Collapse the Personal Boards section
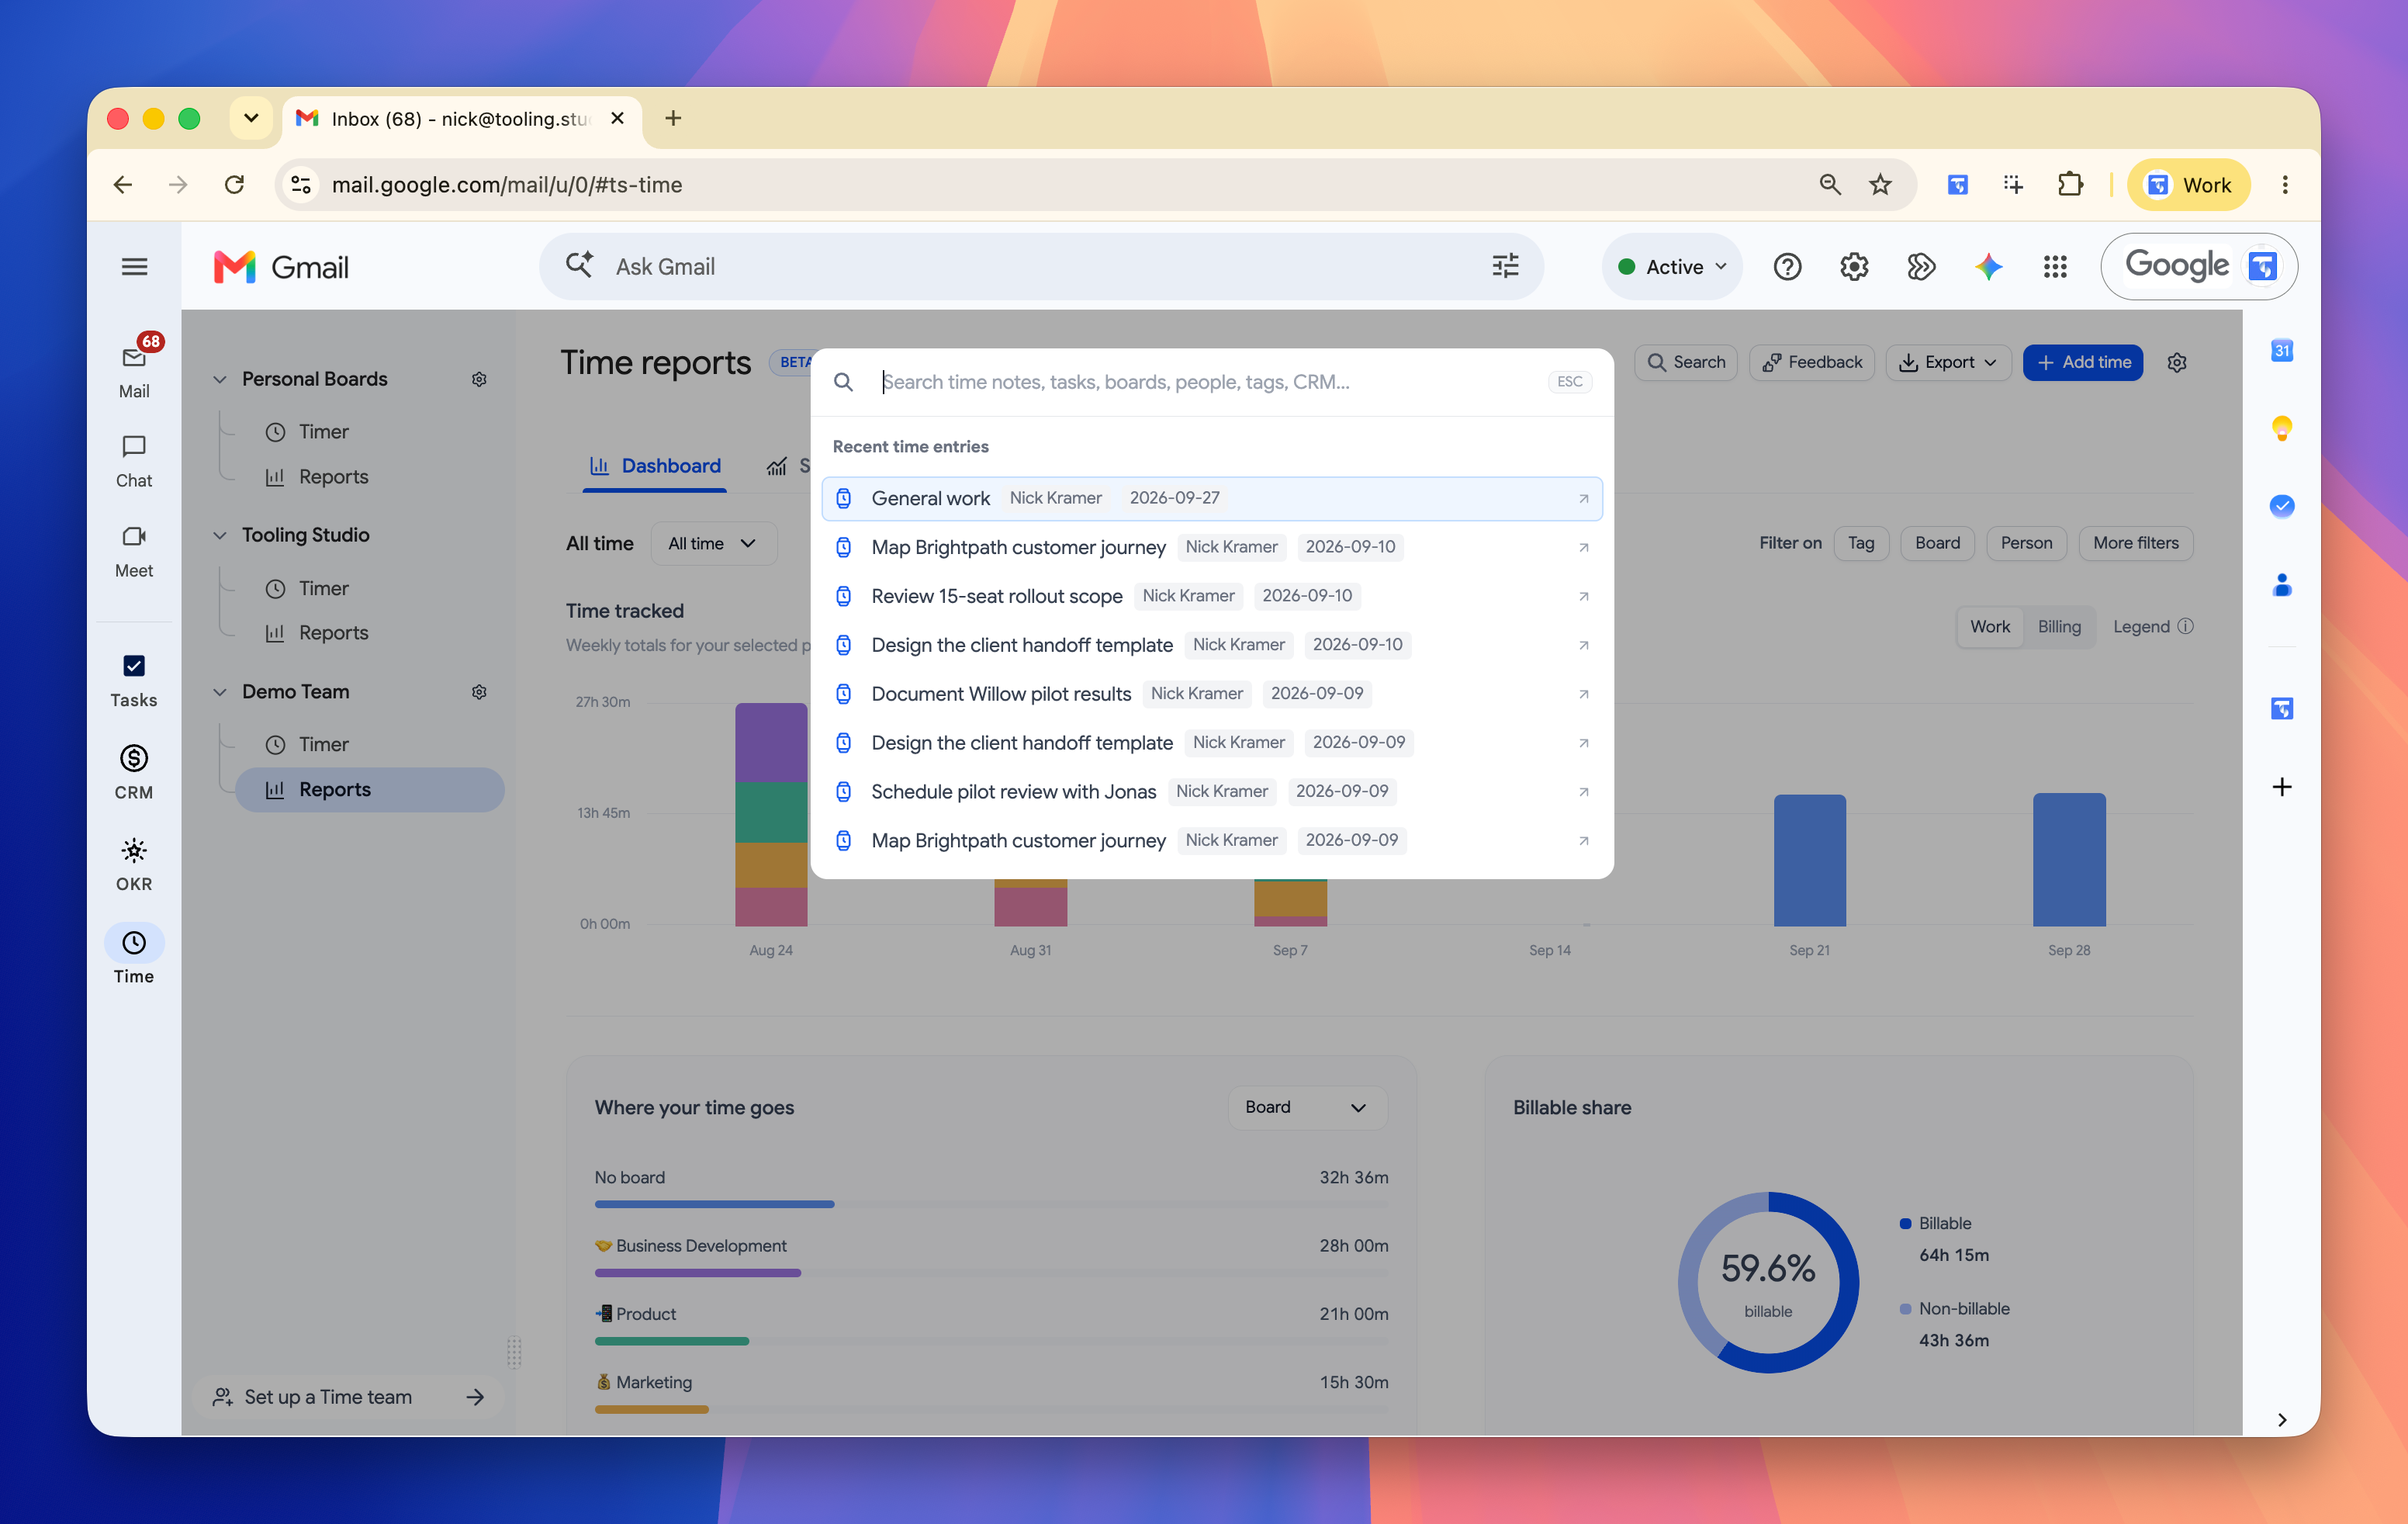Viewport: 2408px width, 1524px height. coord(220,379)
